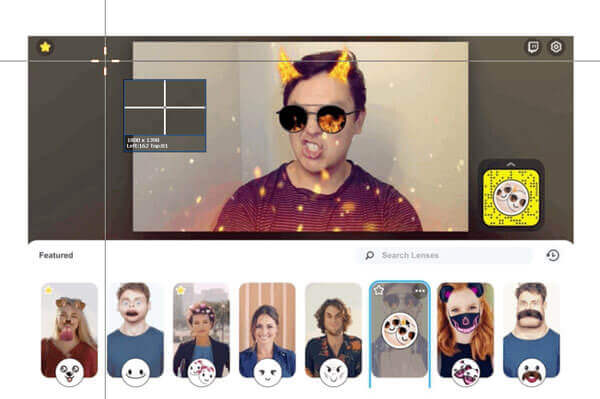Select the smirking face lens icon
Screen dimensions: 600x399
[267, 372]
